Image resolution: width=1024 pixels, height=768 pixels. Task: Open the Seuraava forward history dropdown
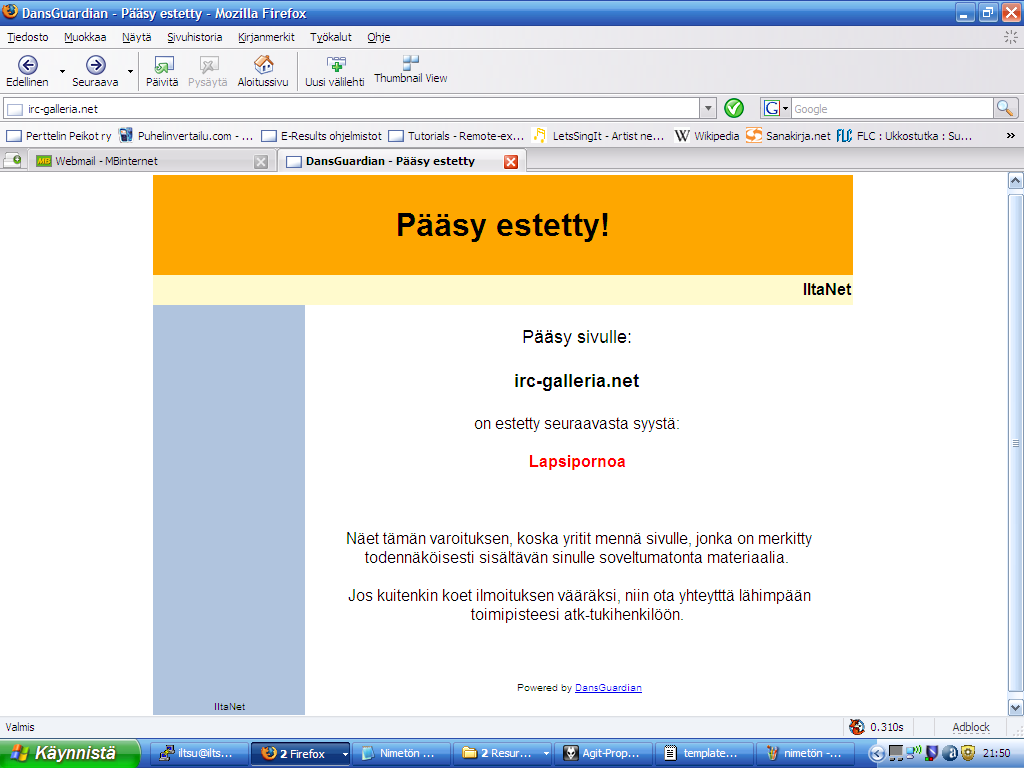131,71
